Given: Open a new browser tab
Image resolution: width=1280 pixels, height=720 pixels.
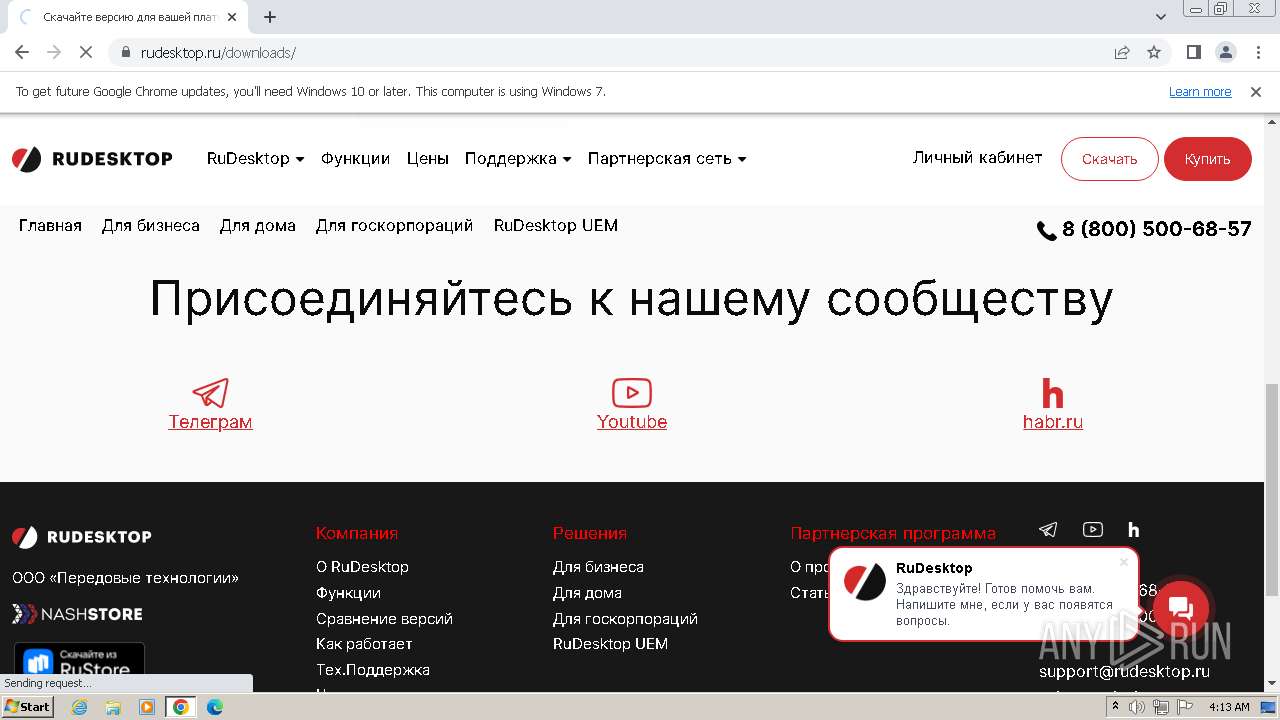Looking at the screenshot, I should coord(270,17).
